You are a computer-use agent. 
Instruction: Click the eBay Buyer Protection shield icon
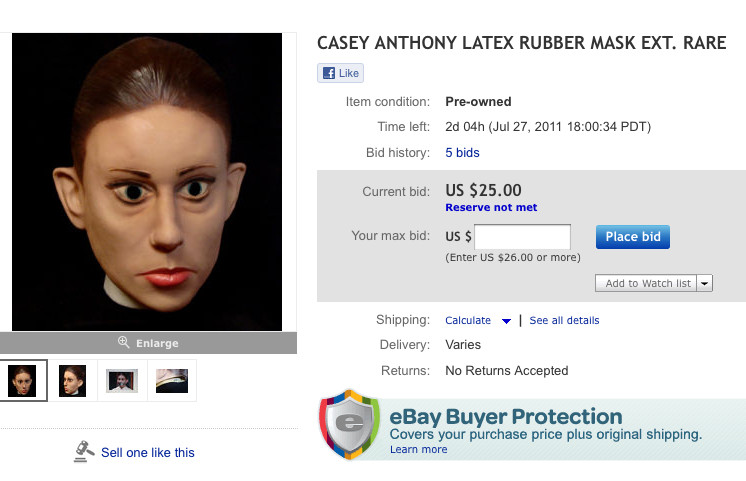350,424
